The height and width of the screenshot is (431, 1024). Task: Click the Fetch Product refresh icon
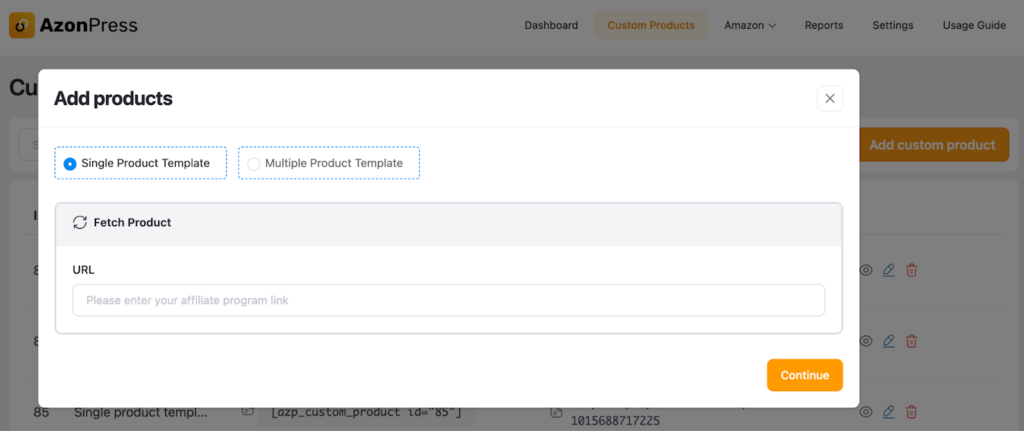80,222
